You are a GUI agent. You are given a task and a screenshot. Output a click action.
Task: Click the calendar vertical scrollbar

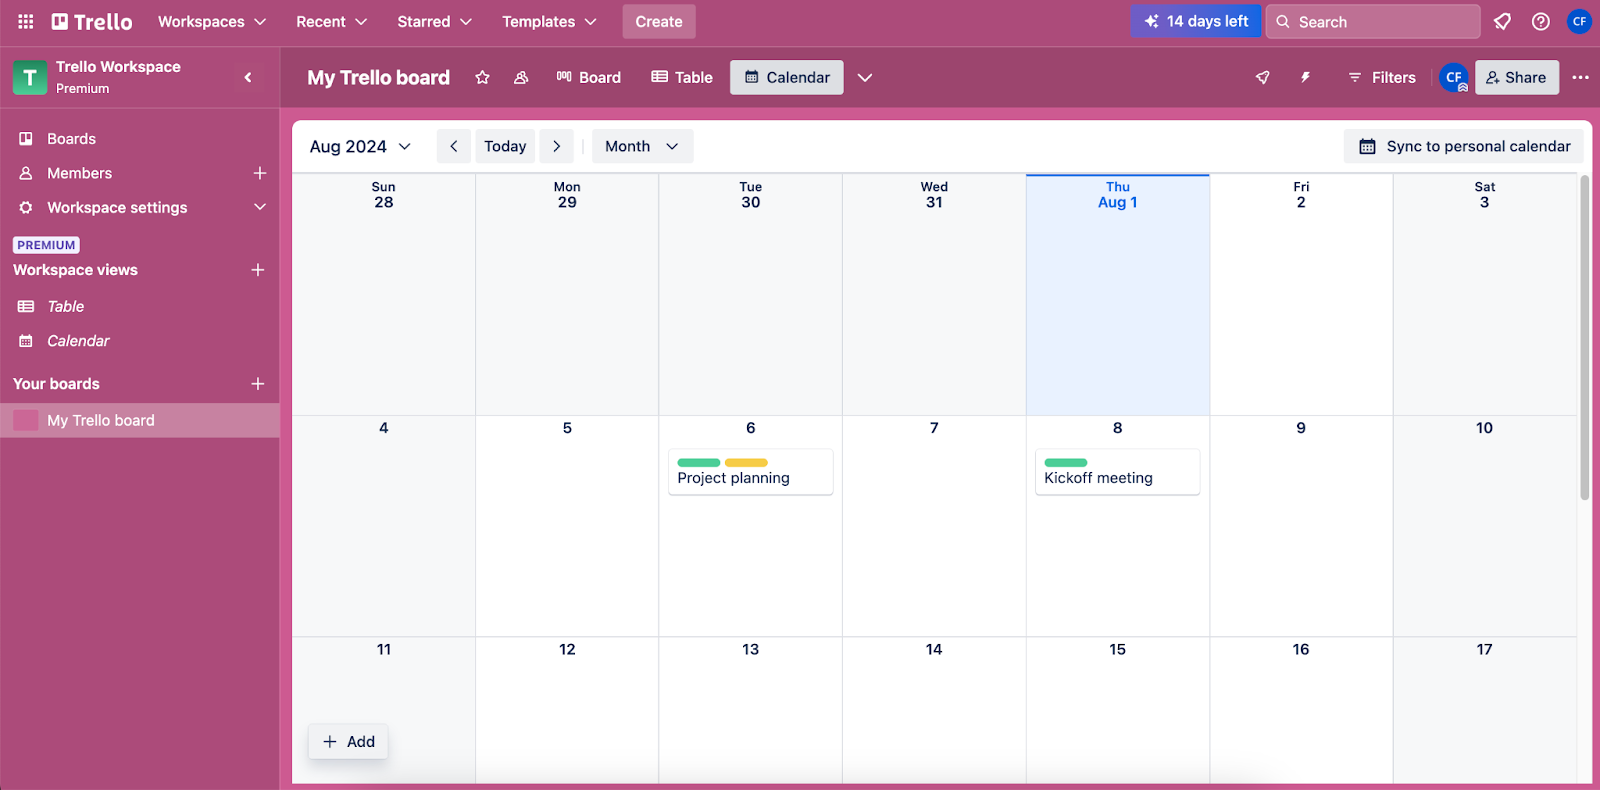(1584, 338)
